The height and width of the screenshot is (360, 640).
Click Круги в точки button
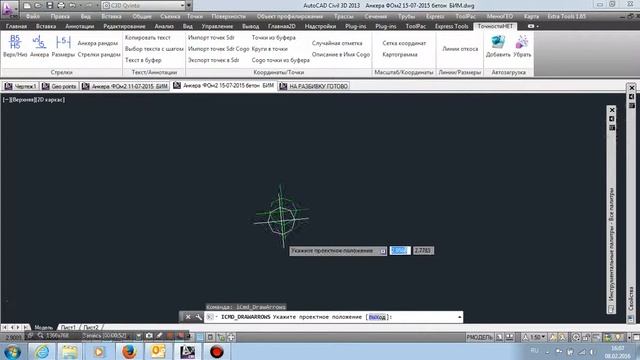click(270, 49)
